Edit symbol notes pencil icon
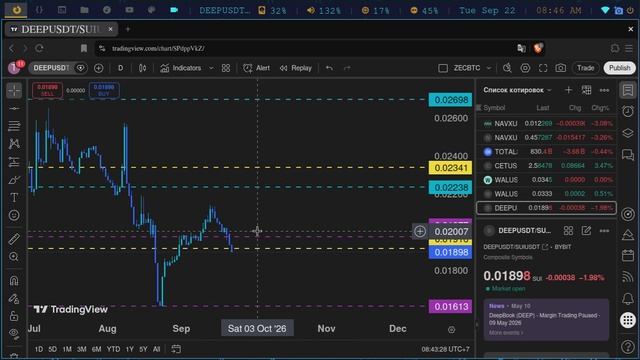 (586, 231)
